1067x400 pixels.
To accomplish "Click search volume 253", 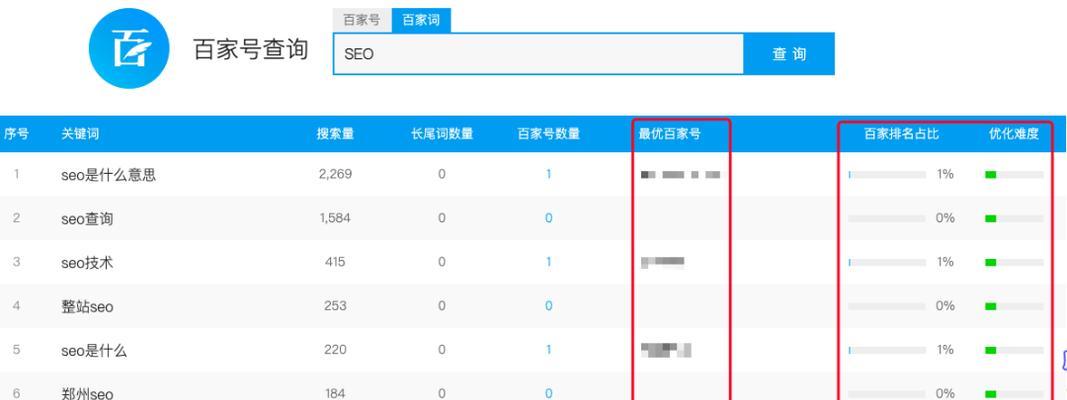I will tap(335, 306).
